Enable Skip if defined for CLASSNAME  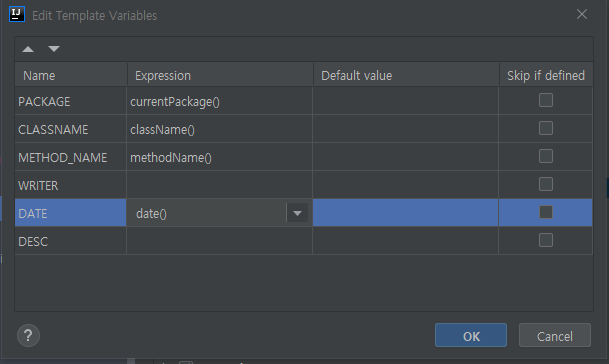pos(546,128)
